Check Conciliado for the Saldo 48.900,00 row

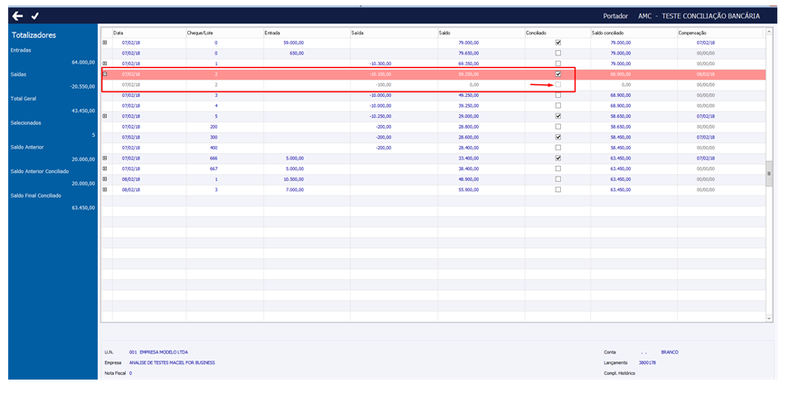coord(558,179)
